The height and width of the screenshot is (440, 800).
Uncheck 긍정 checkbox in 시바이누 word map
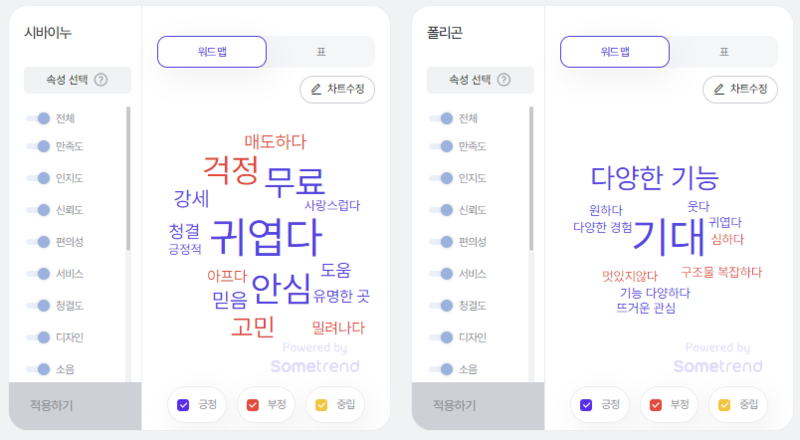(183, 405)
